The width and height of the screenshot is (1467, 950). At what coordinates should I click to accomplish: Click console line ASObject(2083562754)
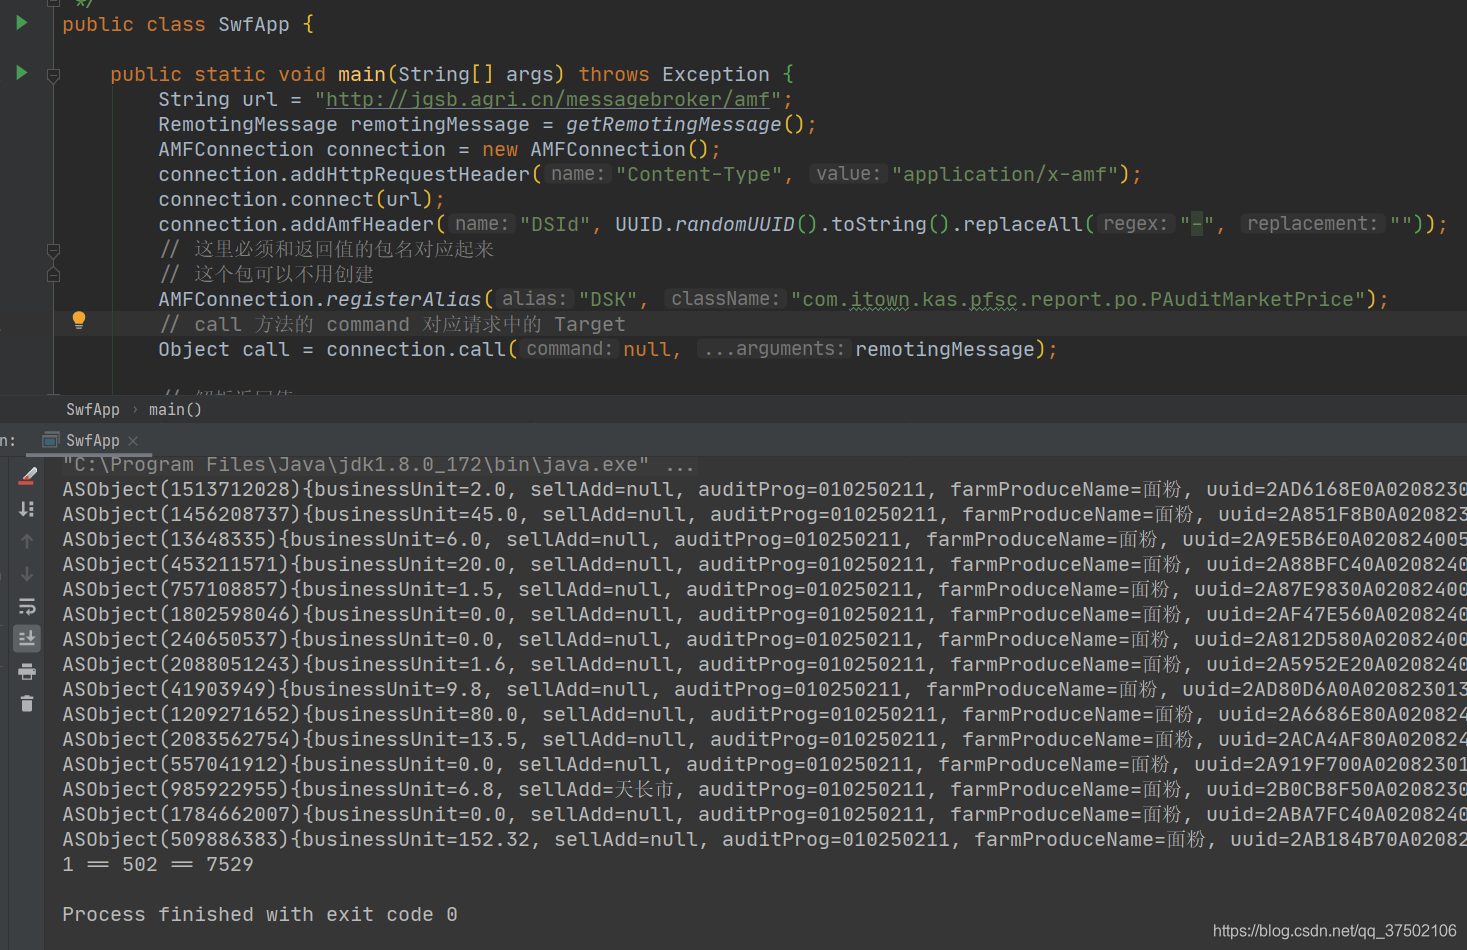(x=764, y=739)
